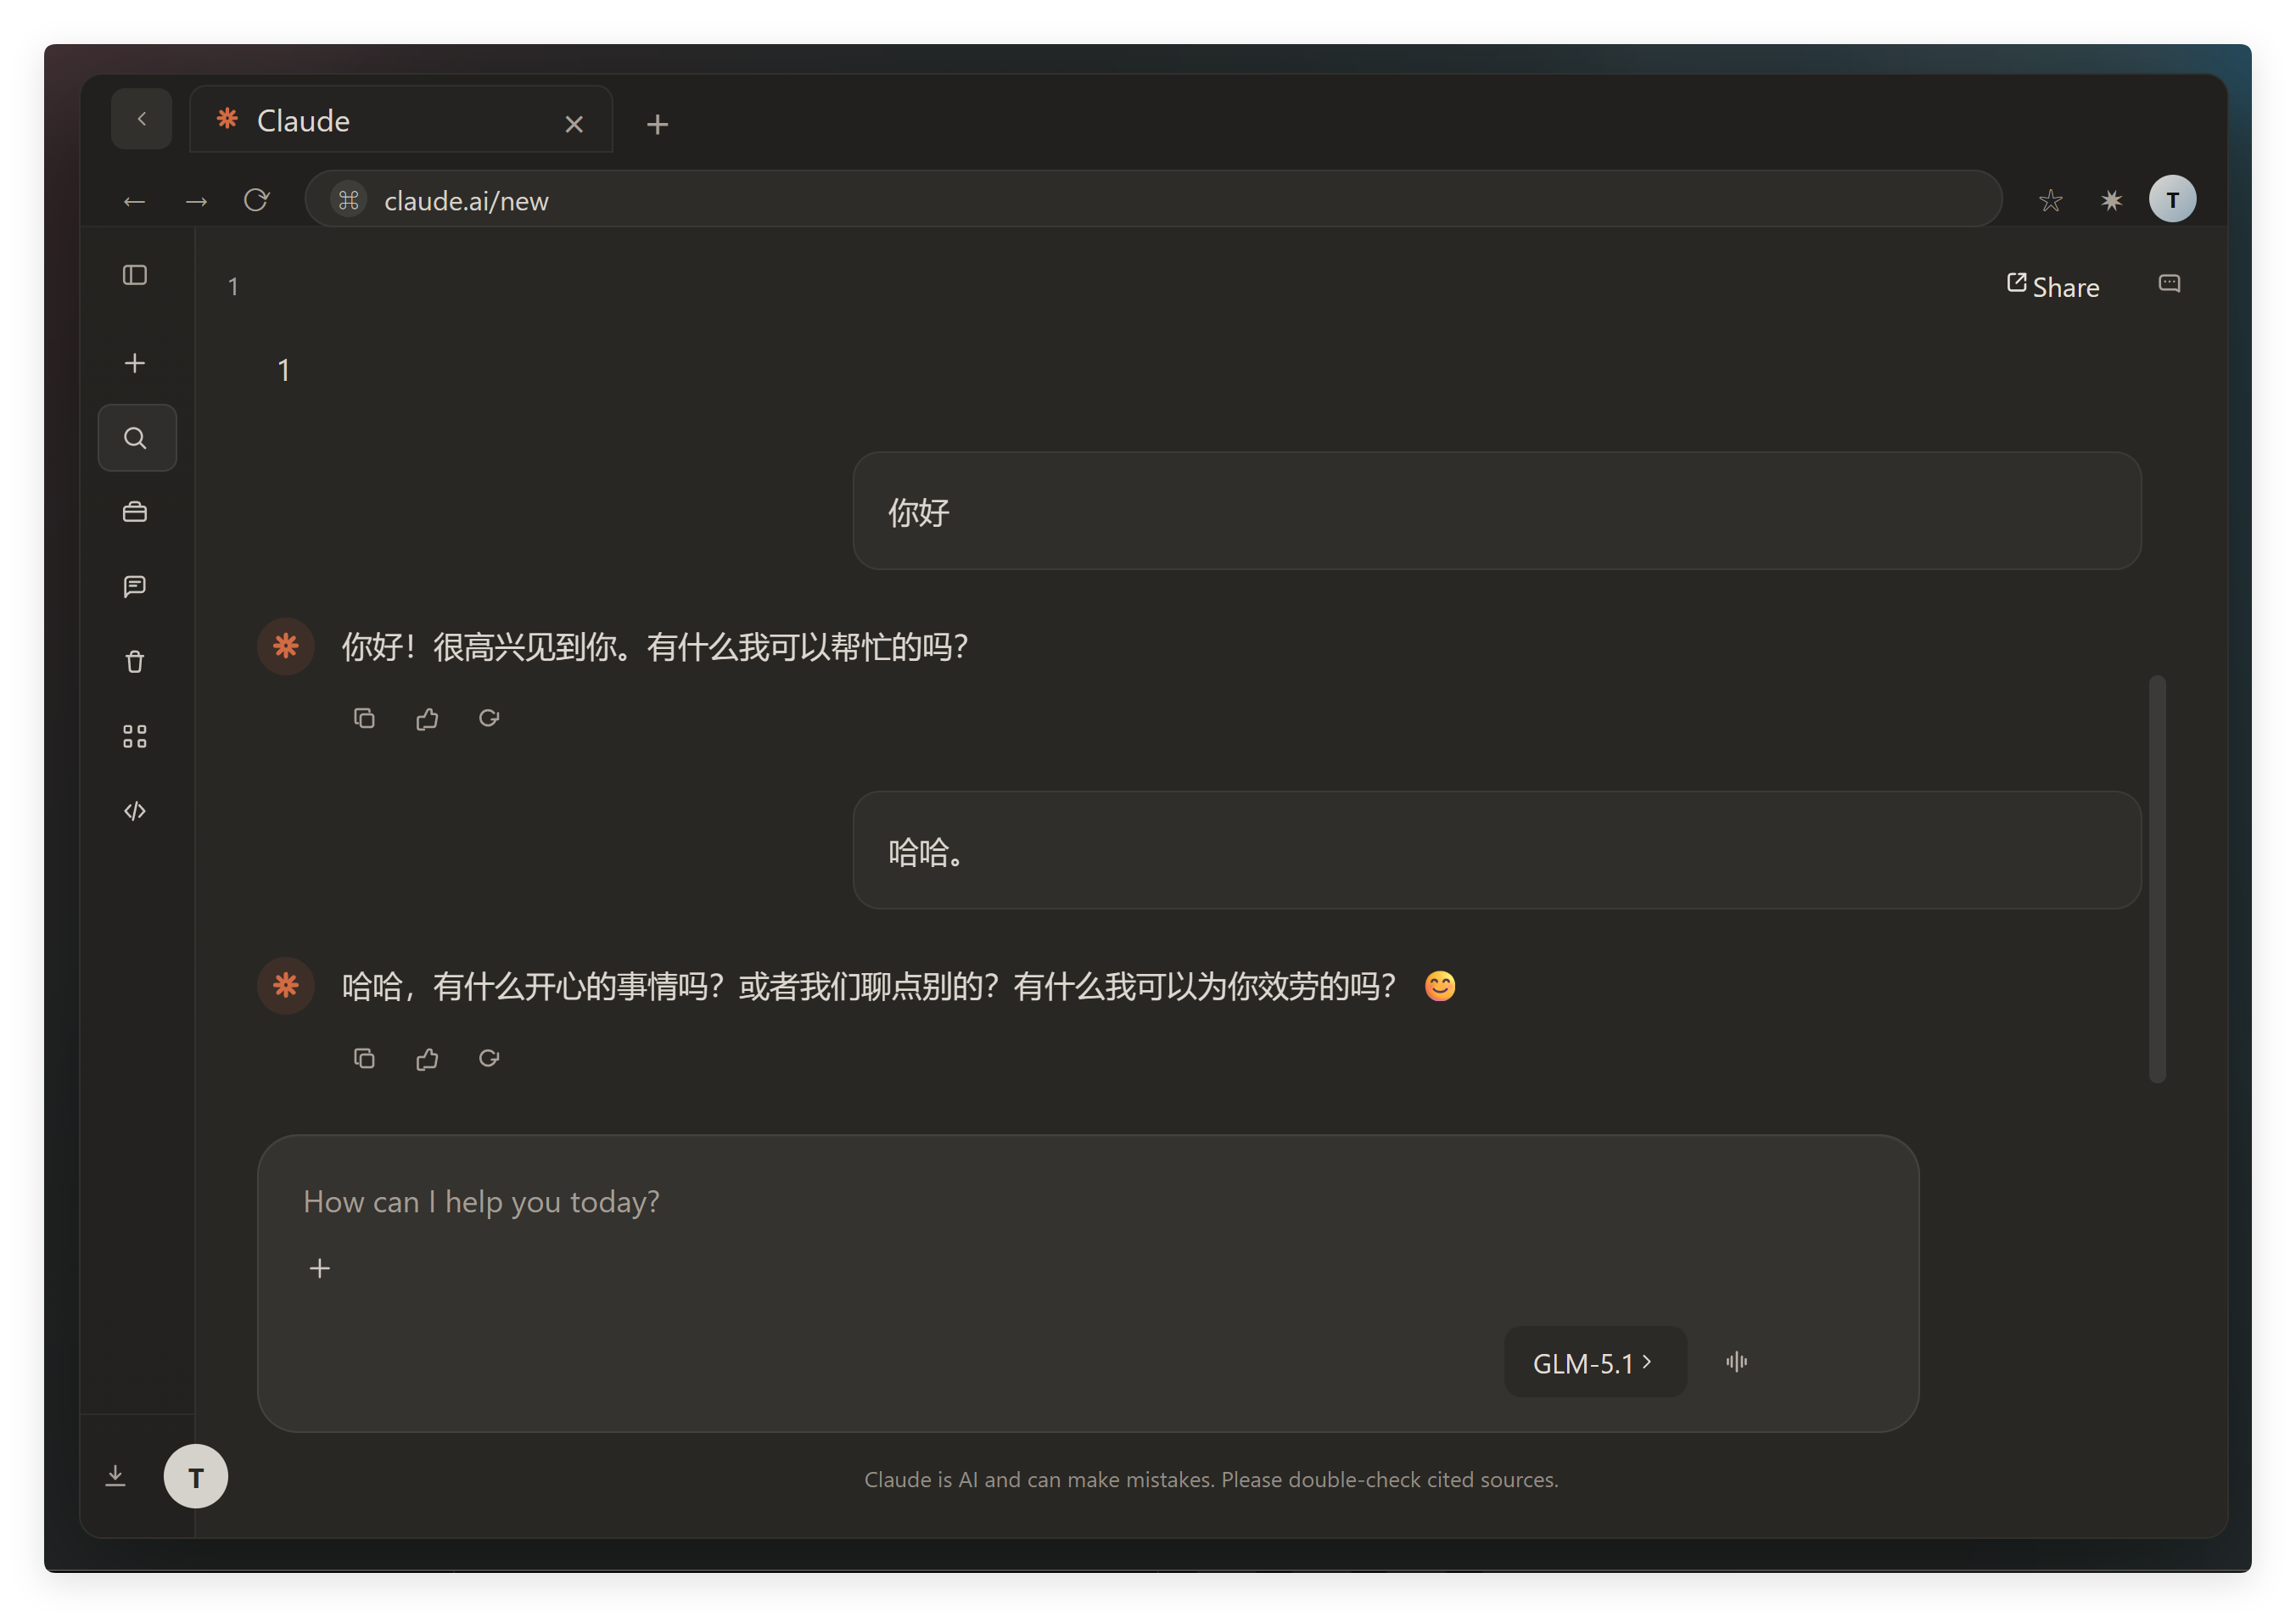Open a new browser tab
The height and width of the screenshot is (1617, 2296).
[x=657, y=124]
